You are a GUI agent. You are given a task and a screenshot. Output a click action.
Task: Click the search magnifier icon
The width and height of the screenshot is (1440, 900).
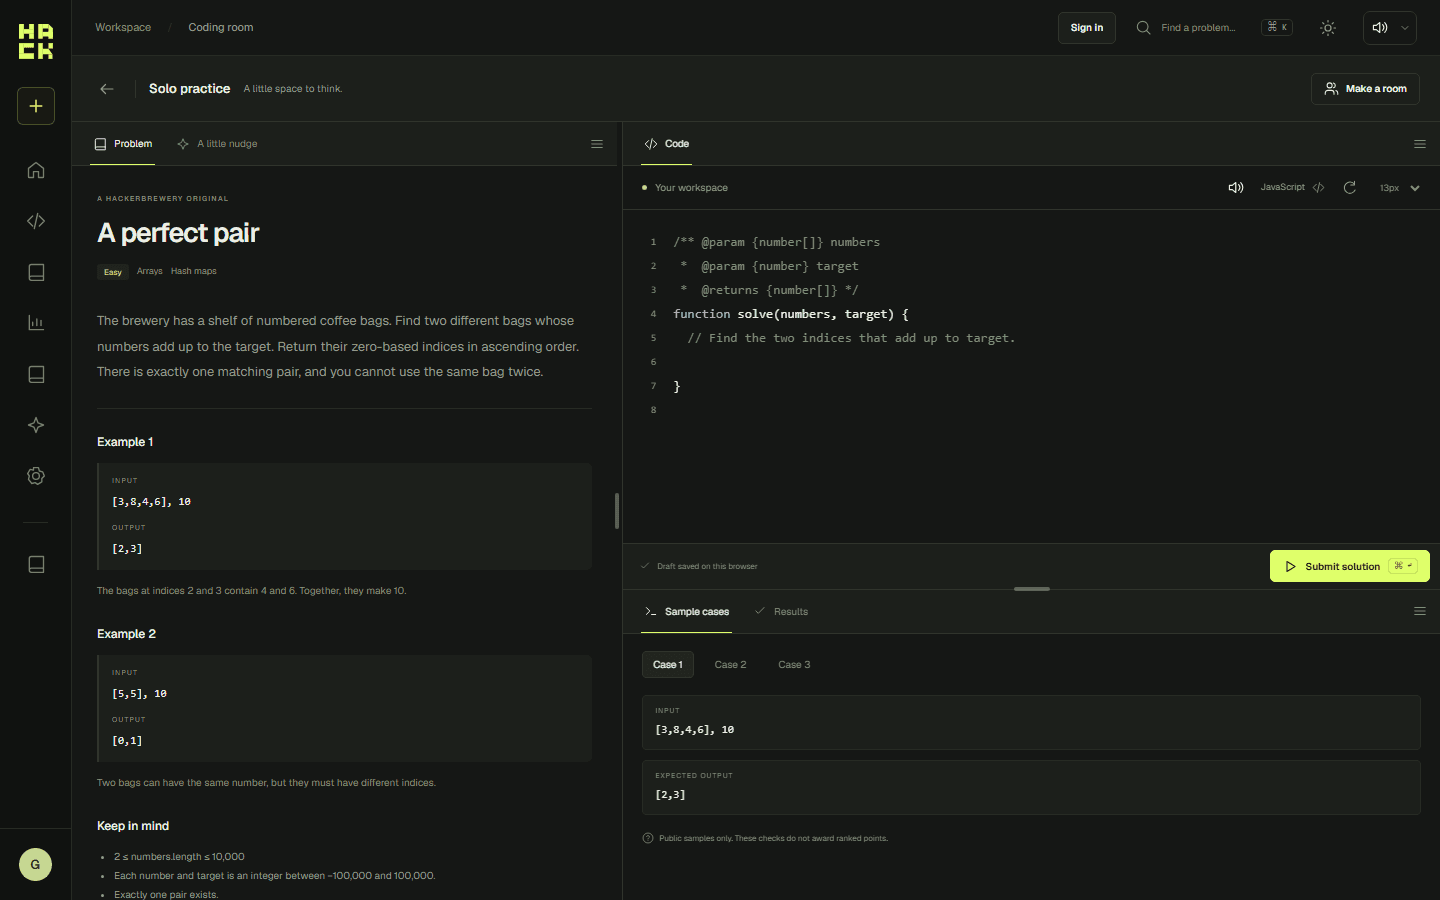click(1143, 28)
